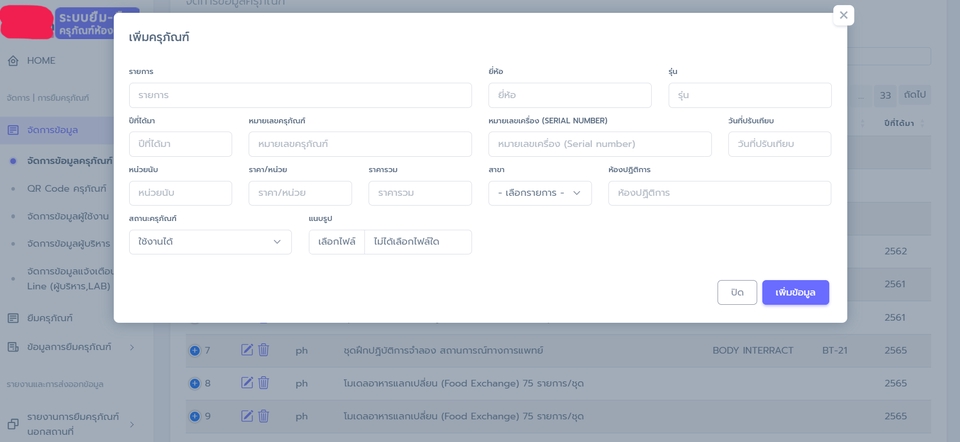The image size is (960, 442).
Task: Edit row 8 with pencil icon
Action: click(x=247, y=383)
